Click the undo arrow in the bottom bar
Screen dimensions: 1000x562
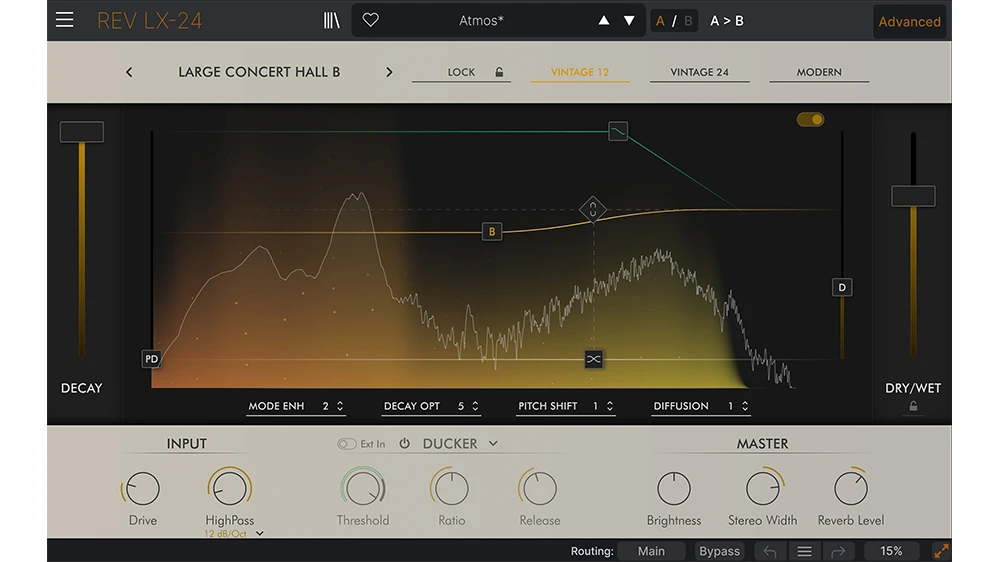[770, 551]
